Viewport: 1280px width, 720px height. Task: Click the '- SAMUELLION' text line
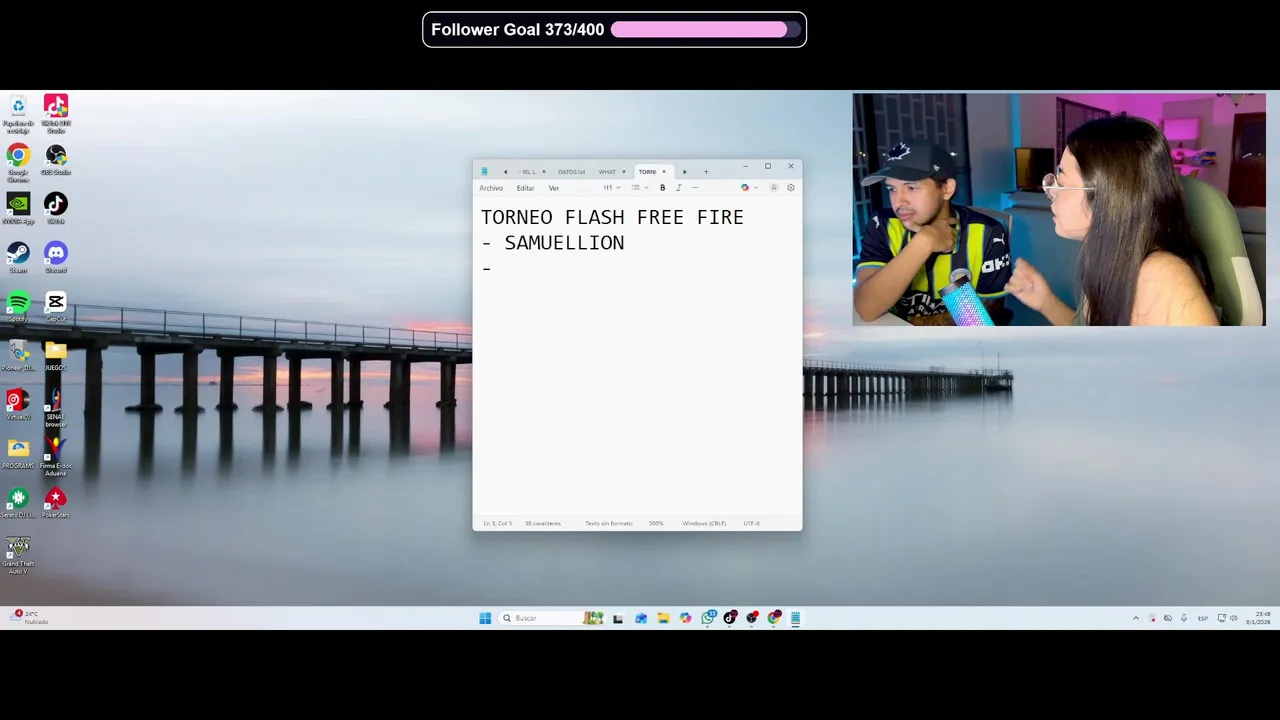point(553,243)
